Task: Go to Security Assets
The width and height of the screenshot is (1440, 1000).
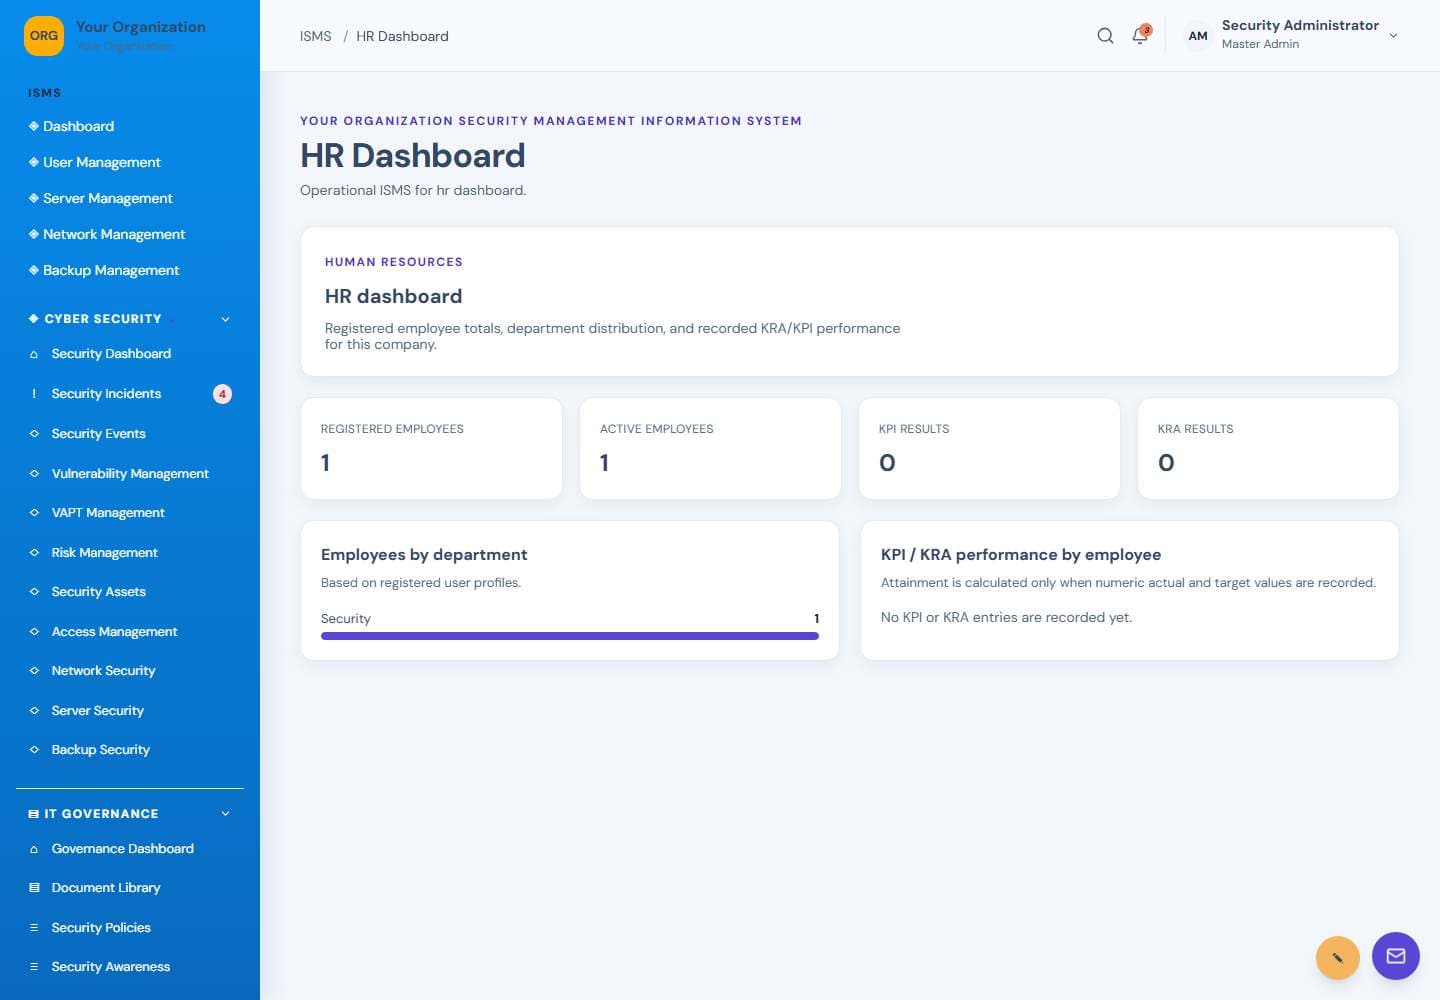Action: (130, 592)
